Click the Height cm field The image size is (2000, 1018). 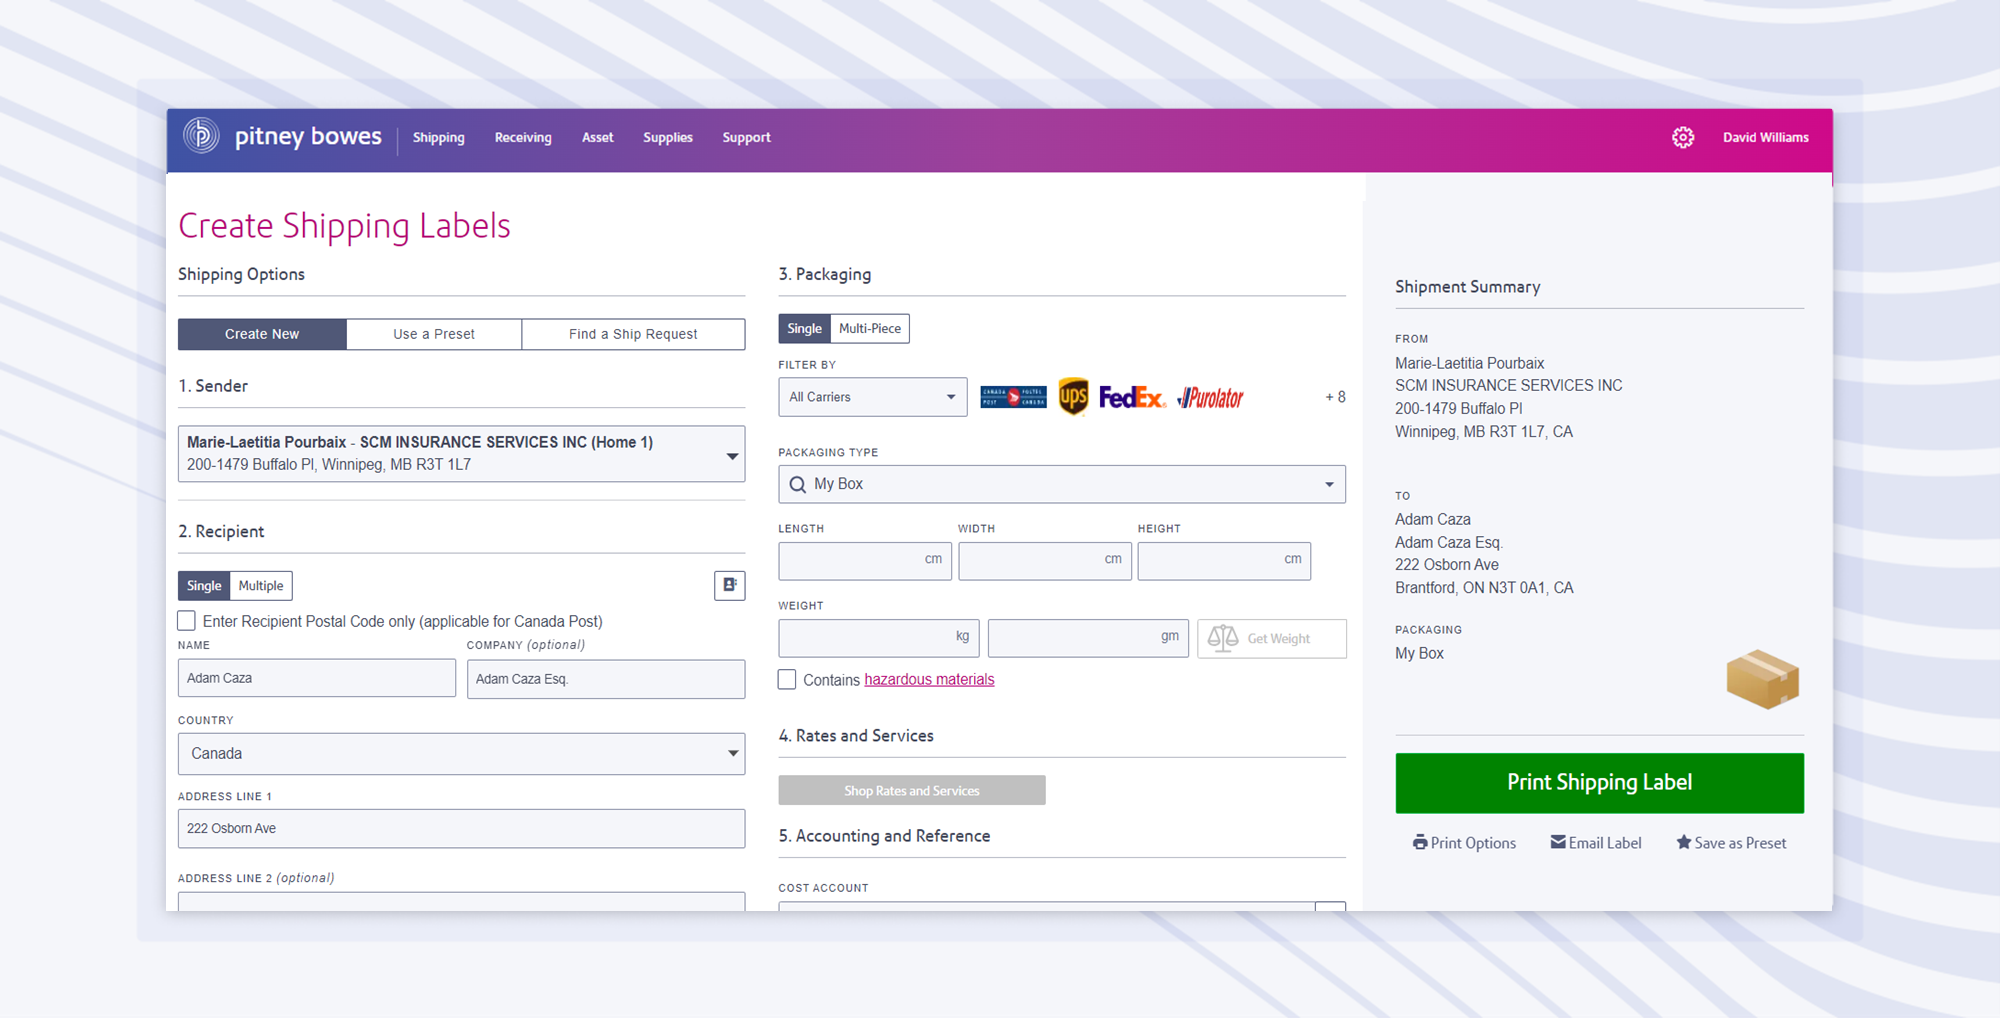1224,561
